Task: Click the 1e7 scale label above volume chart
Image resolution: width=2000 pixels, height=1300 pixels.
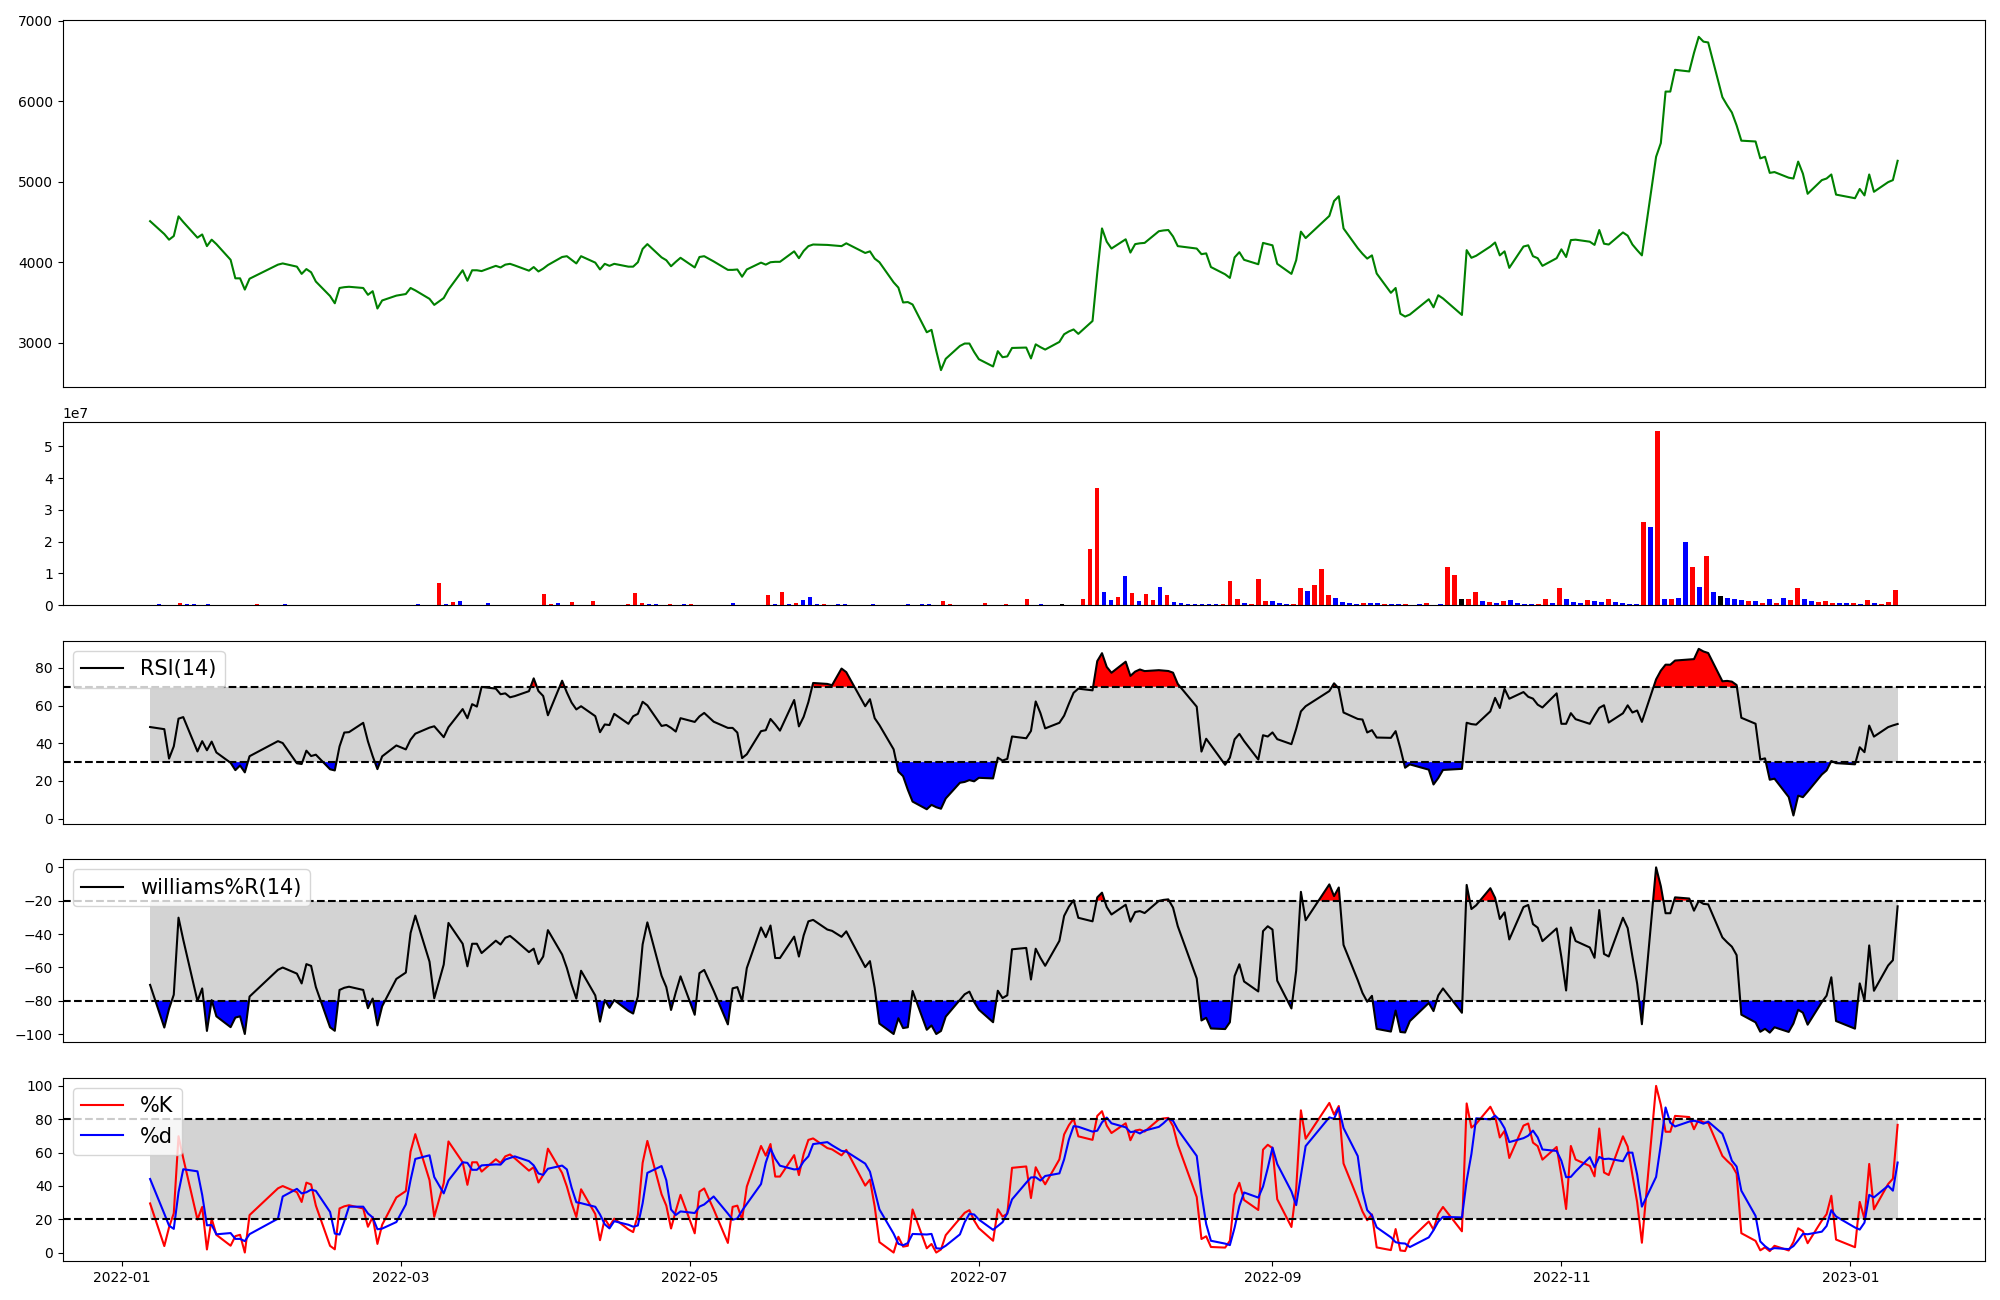Action: click(x=75, y=413)
